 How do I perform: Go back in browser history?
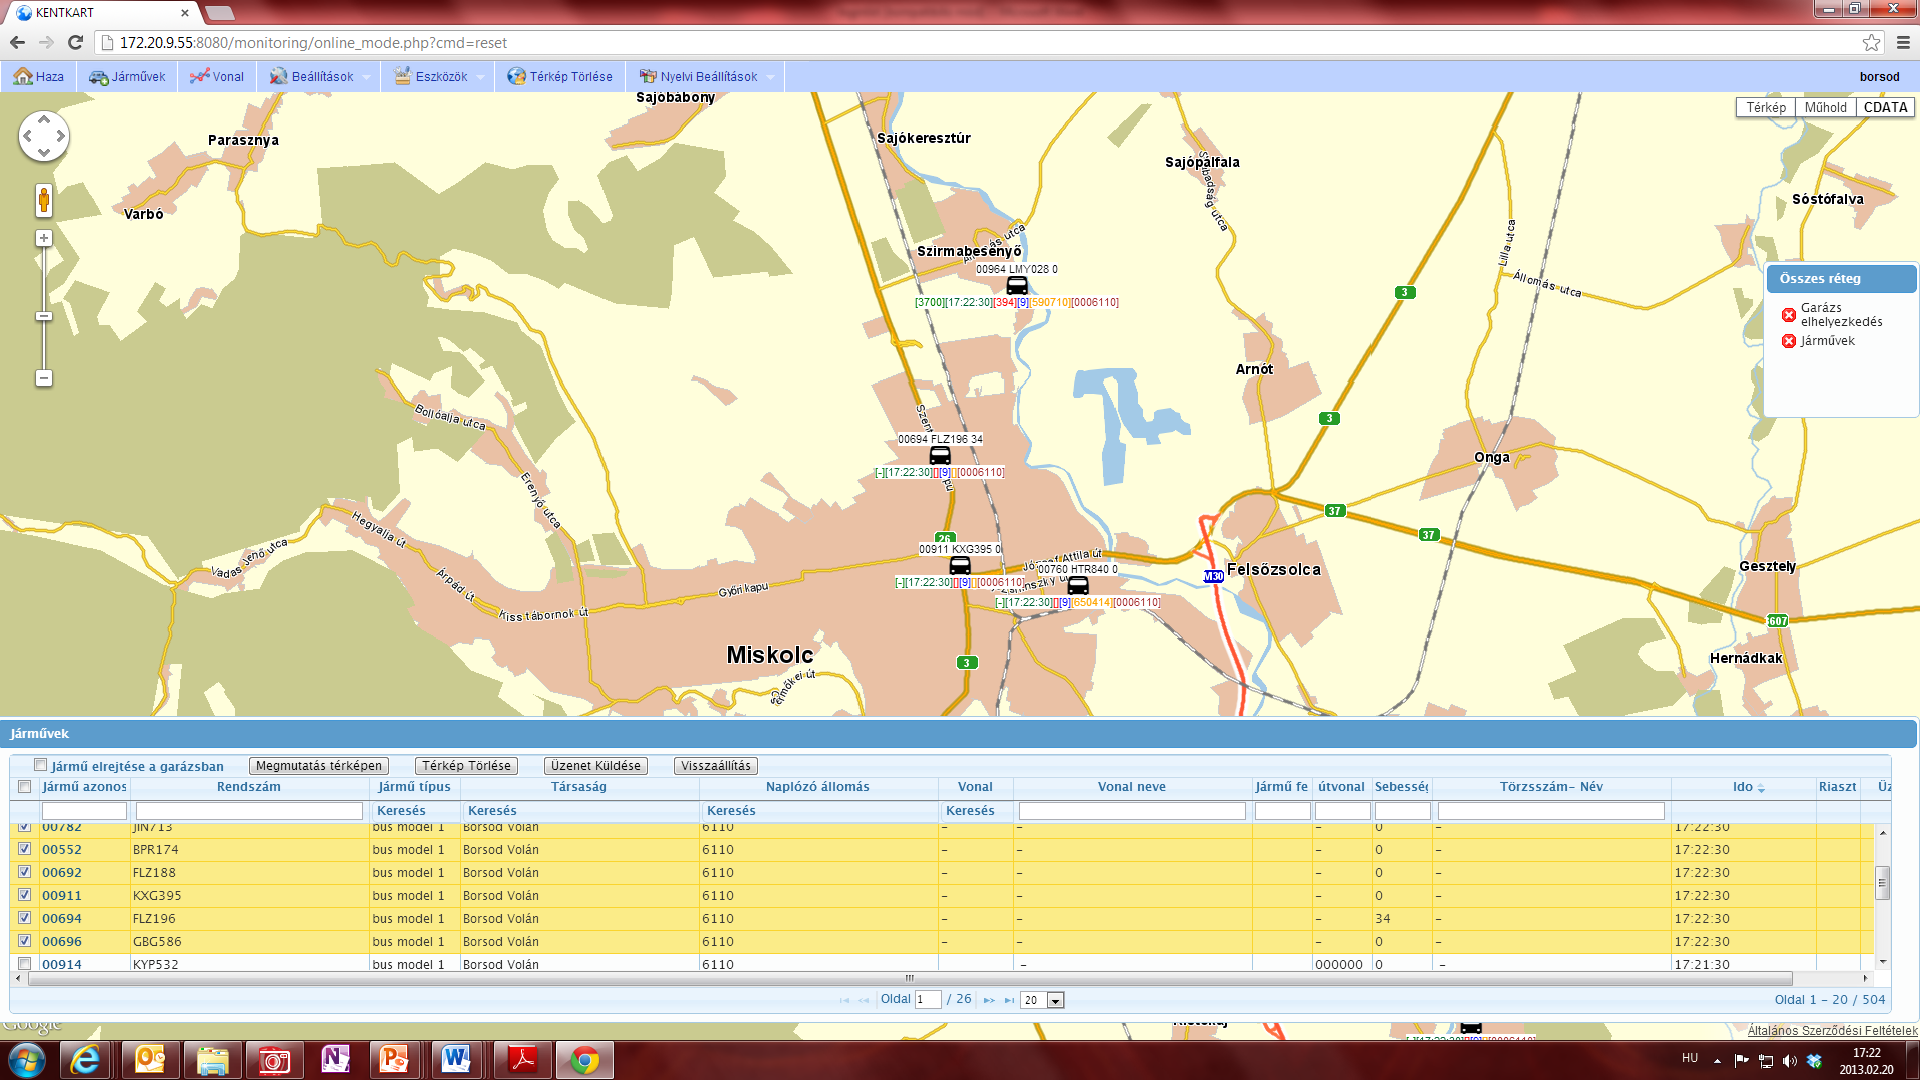pyautogui.click(x=17, y=42)
